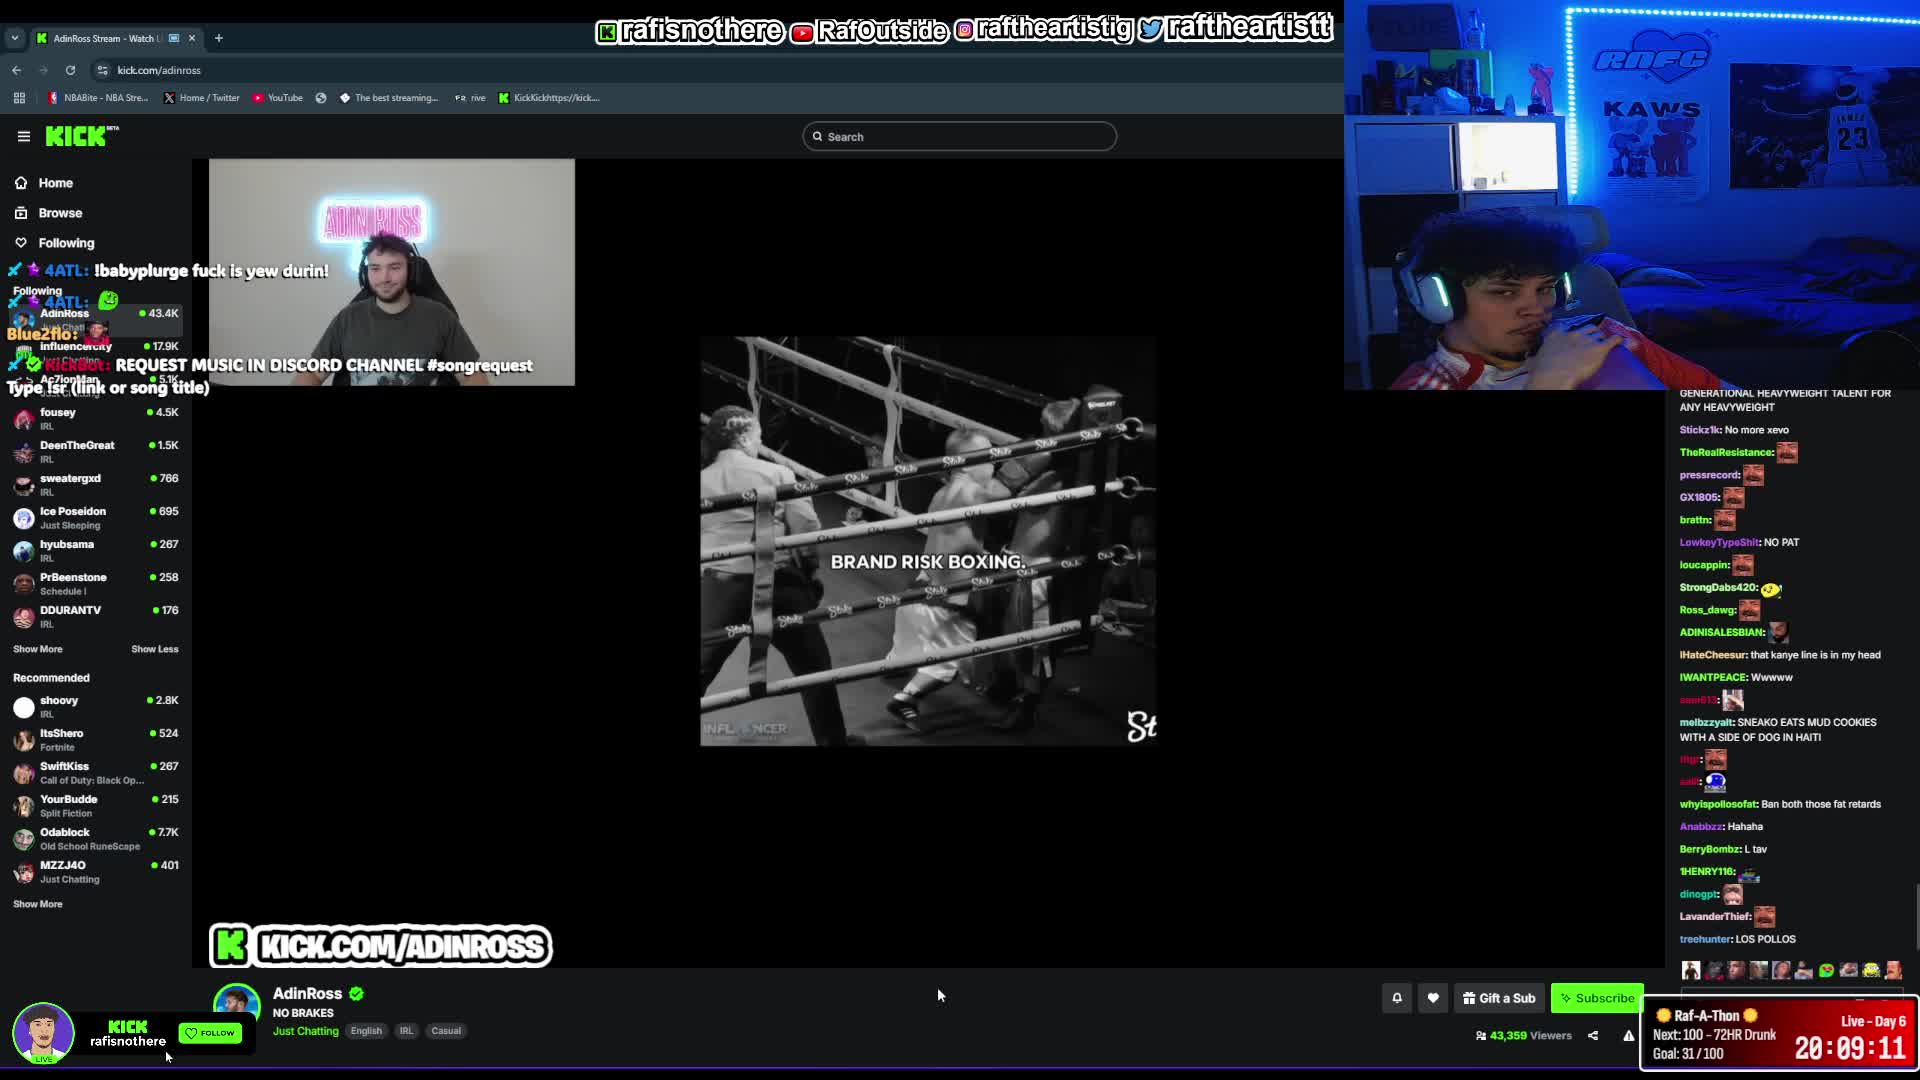Open sweatergxd channel

(96, 485)
